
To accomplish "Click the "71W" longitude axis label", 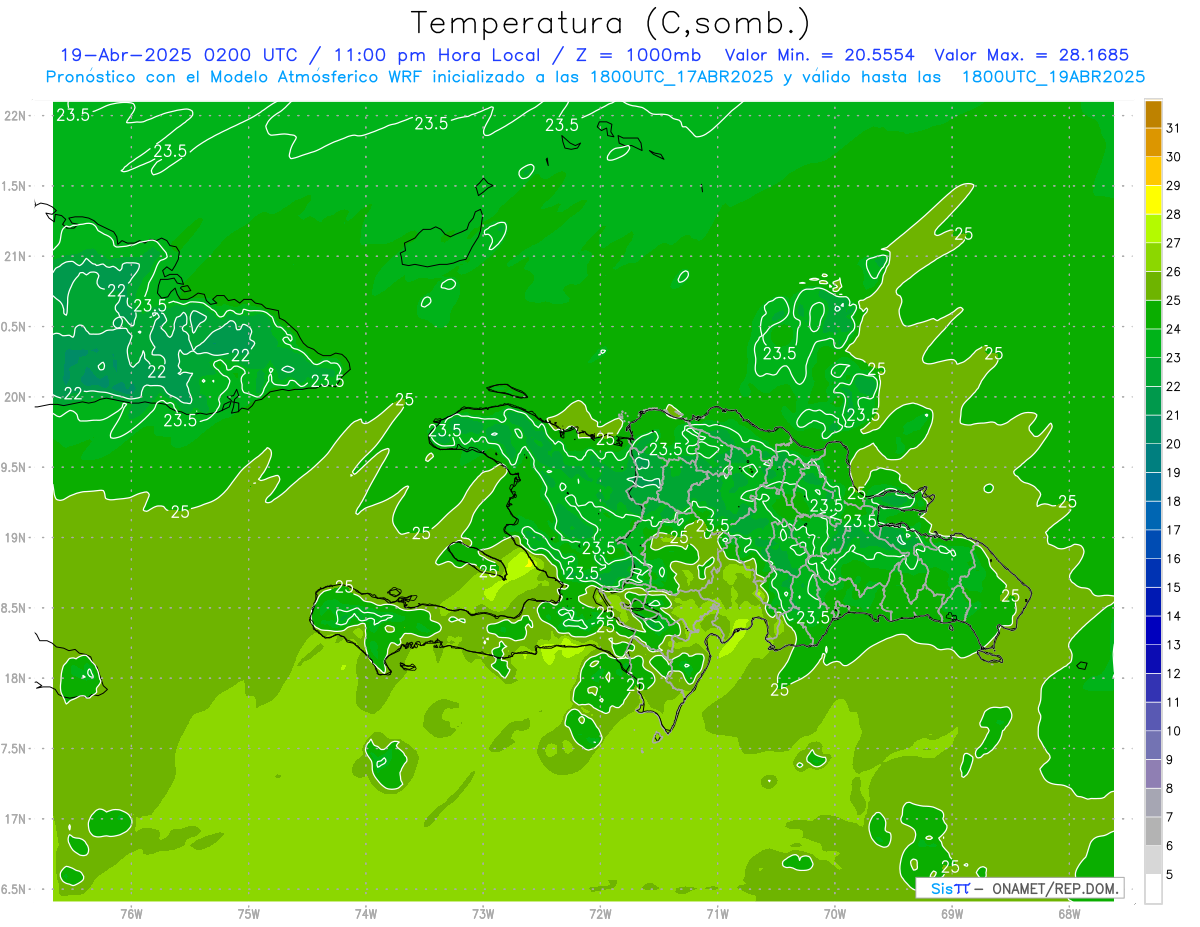I will coord(717,914).
